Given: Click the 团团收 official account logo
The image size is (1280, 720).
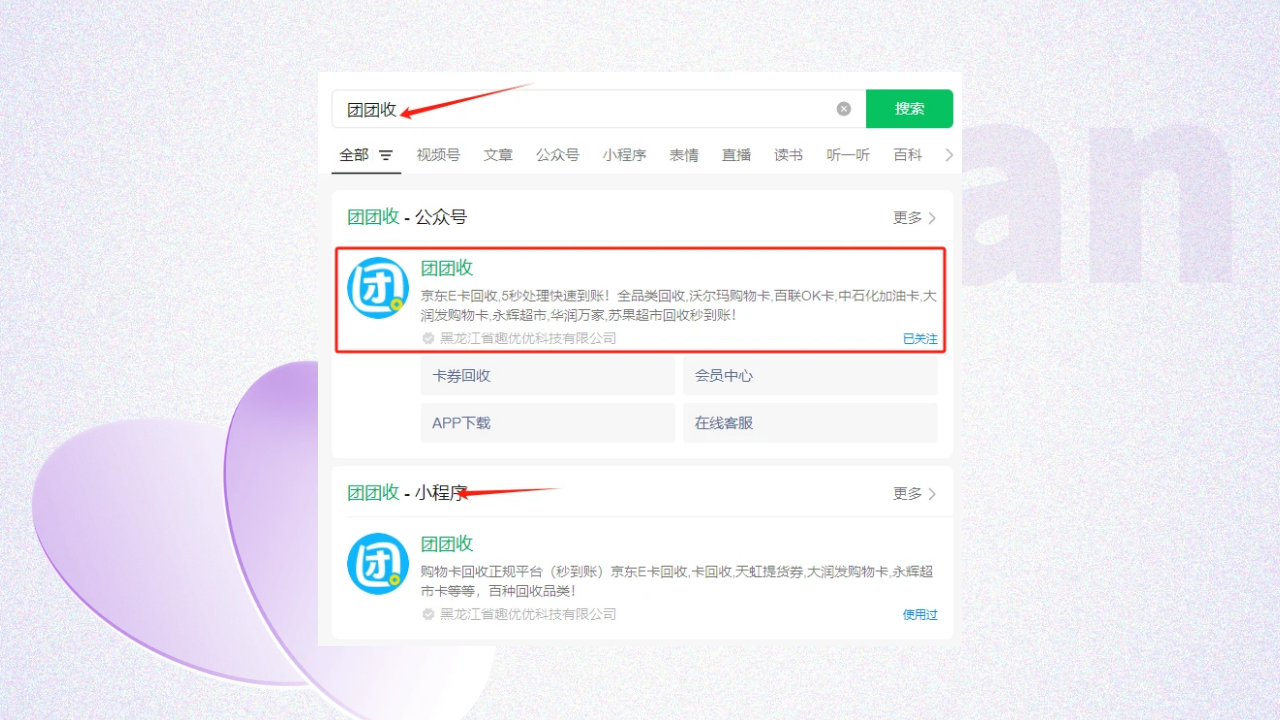Looking at the screenshot, I should tap(378, 288).
